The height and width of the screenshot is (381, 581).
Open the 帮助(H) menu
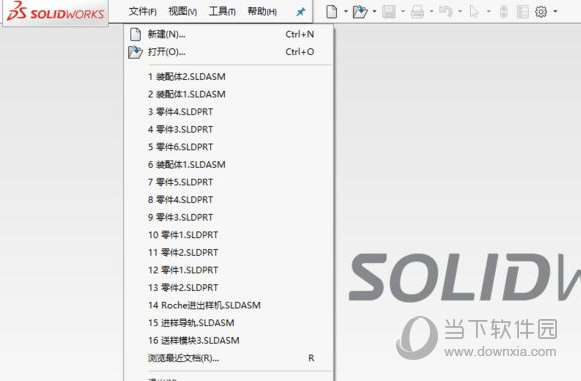click(x=262, y=11)
